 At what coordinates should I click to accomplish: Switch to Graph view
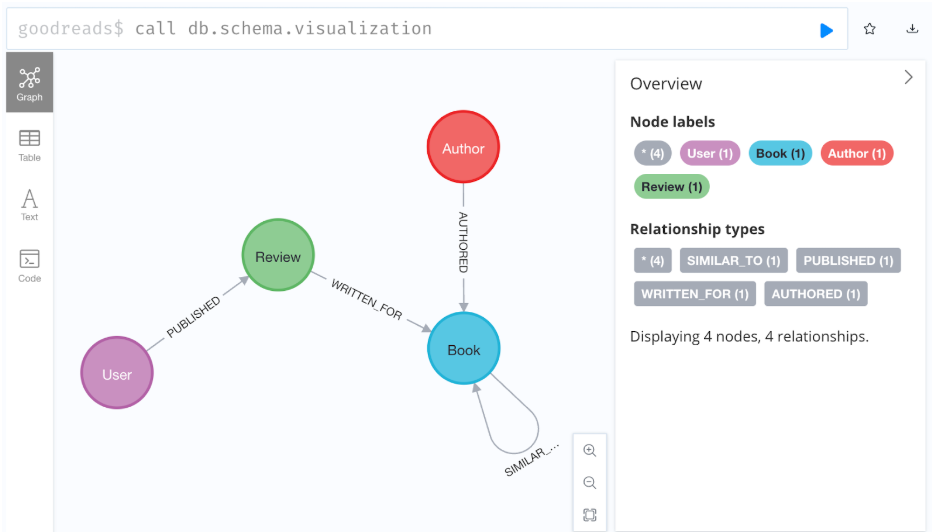pyautogui.click(x=29, y=83)
